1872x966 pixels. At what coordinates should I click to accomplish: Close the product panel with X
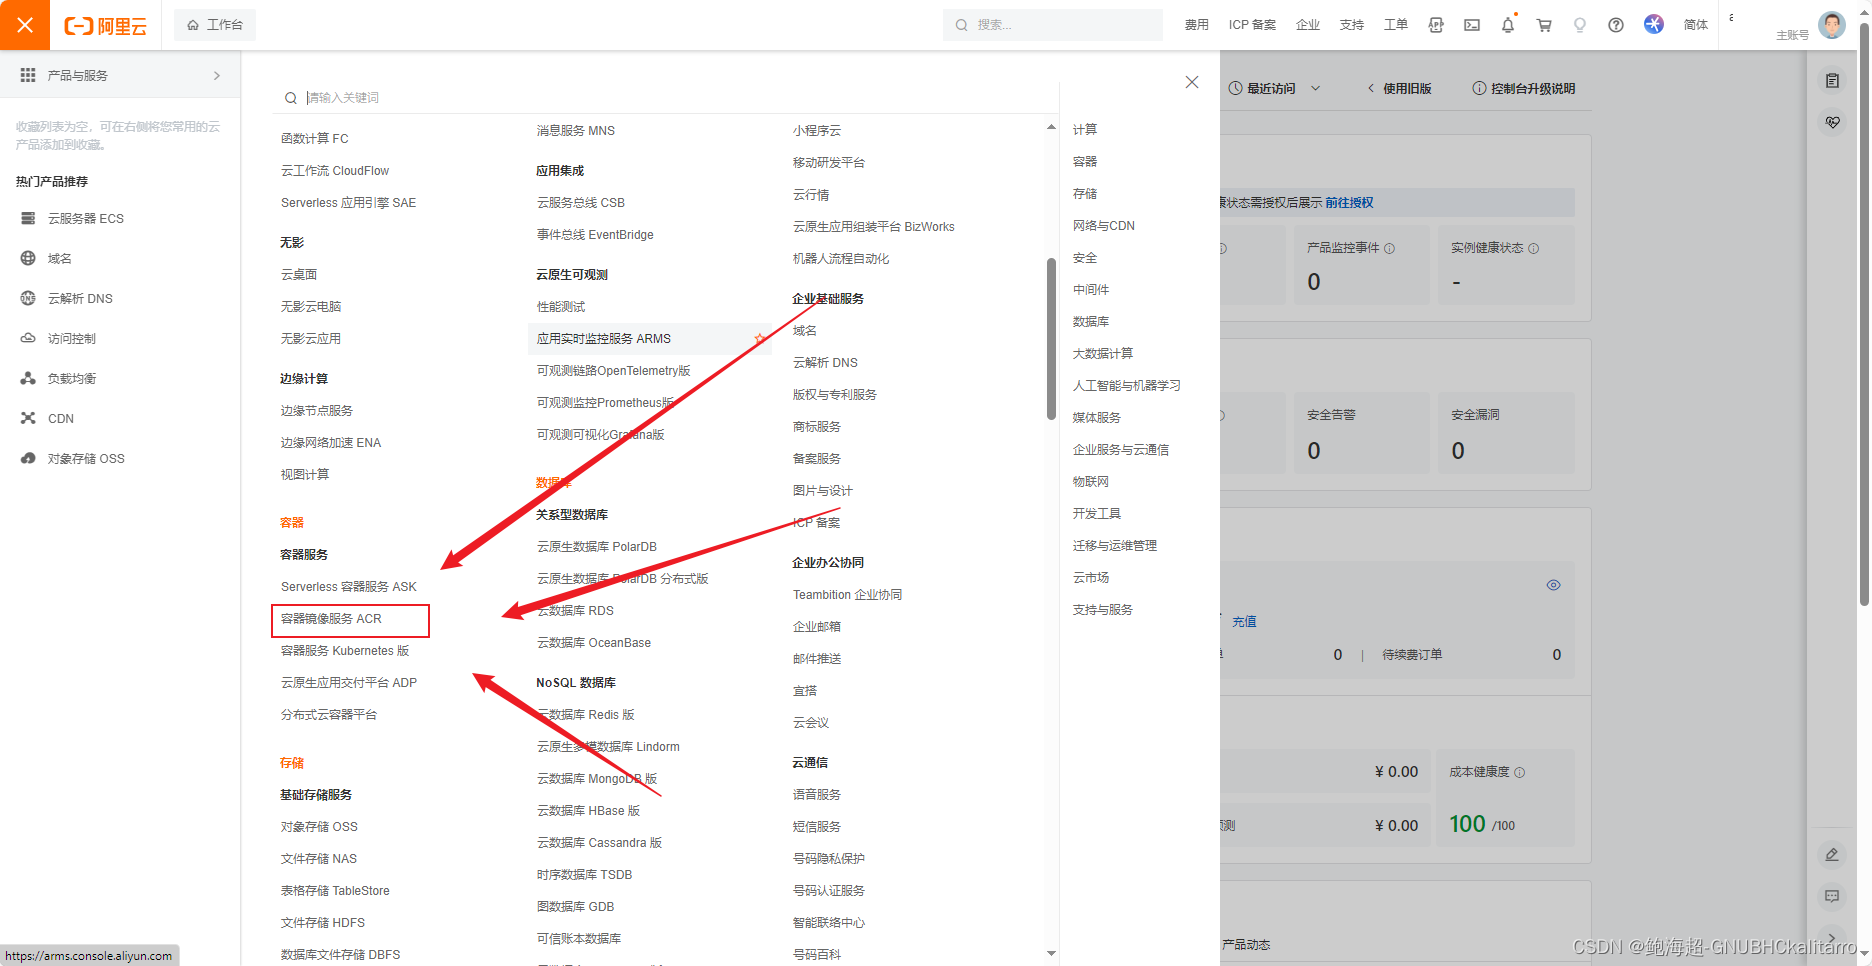(x=1192, y=82)
